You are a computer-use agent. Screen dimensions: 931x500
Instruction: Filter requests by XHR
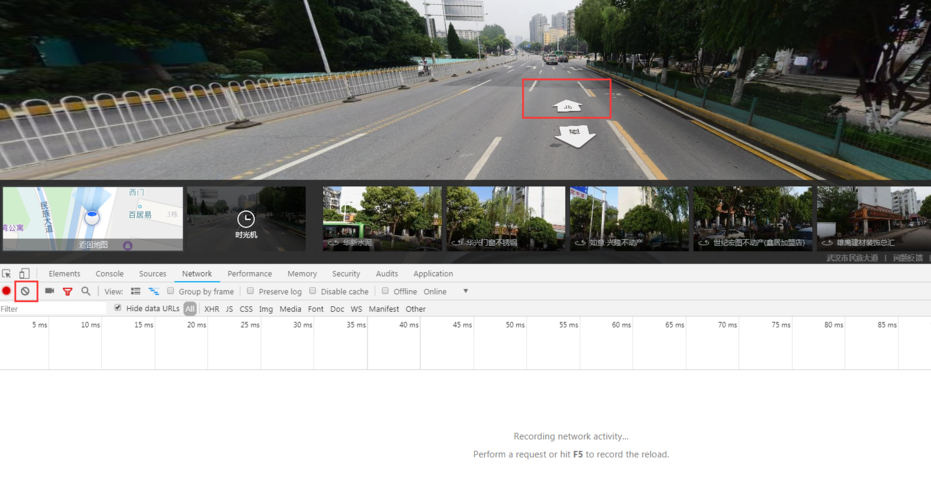[x=211, y=309]
